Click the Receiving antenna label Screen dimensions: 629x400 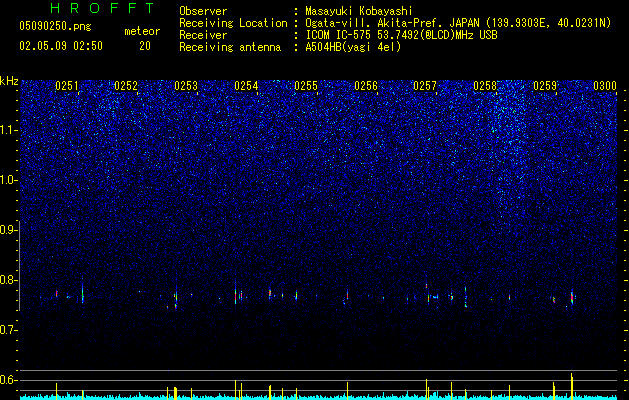pos(230,47)
